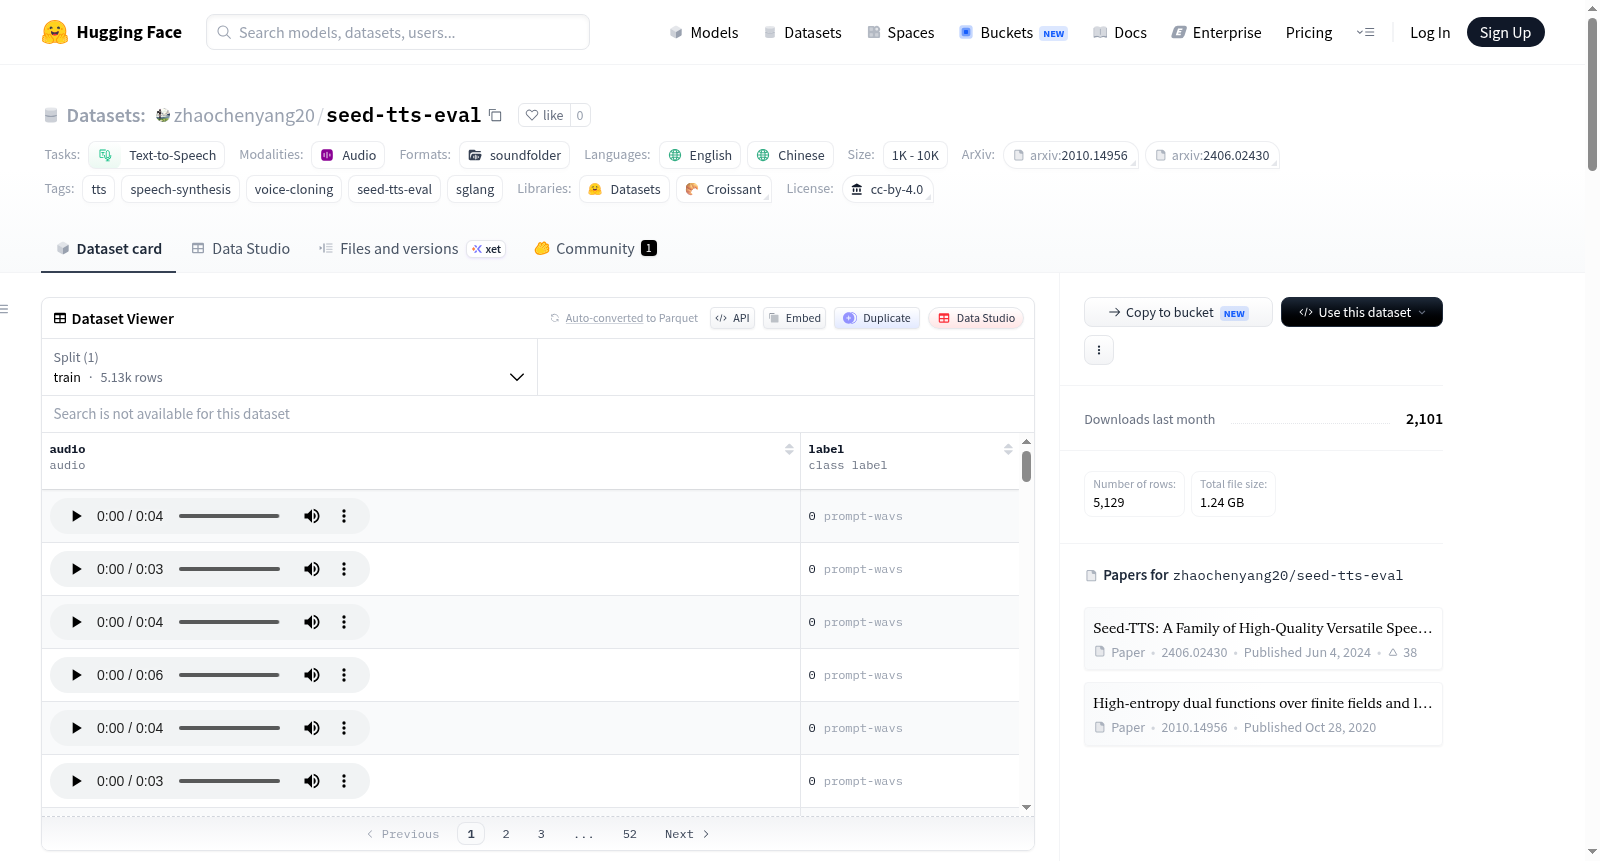1600x861 pixels.
Task: Open Enterprise in the top navigation
Action: tap(1216, 32)
